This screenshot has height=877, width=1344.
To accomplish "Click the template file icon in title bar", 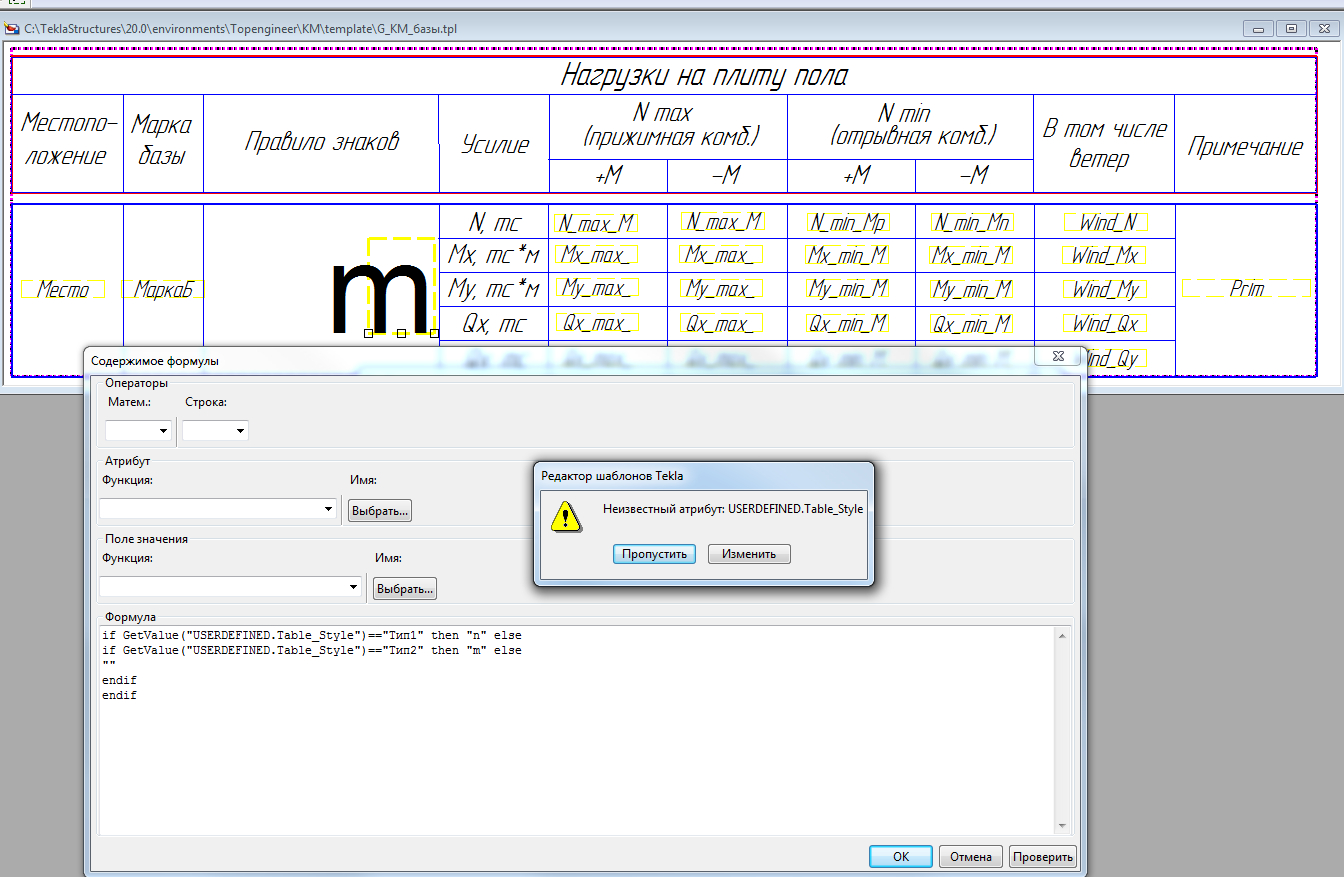I will 13,29.
